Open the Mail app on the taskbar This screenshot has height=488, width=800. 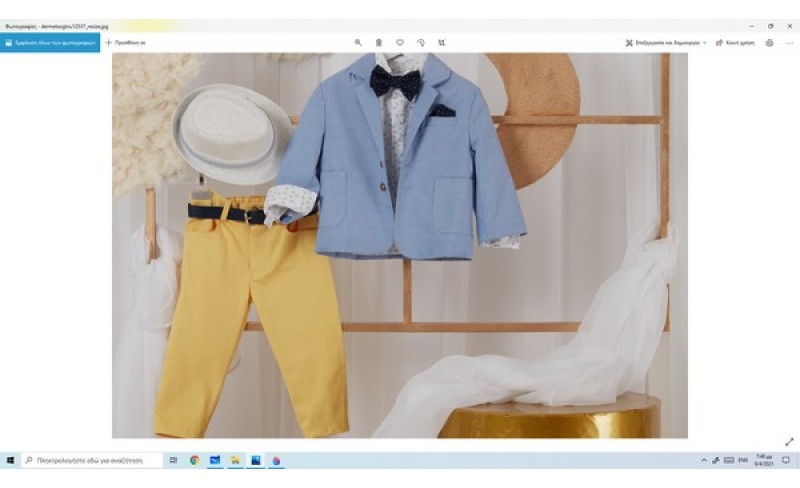click(215, 460)
